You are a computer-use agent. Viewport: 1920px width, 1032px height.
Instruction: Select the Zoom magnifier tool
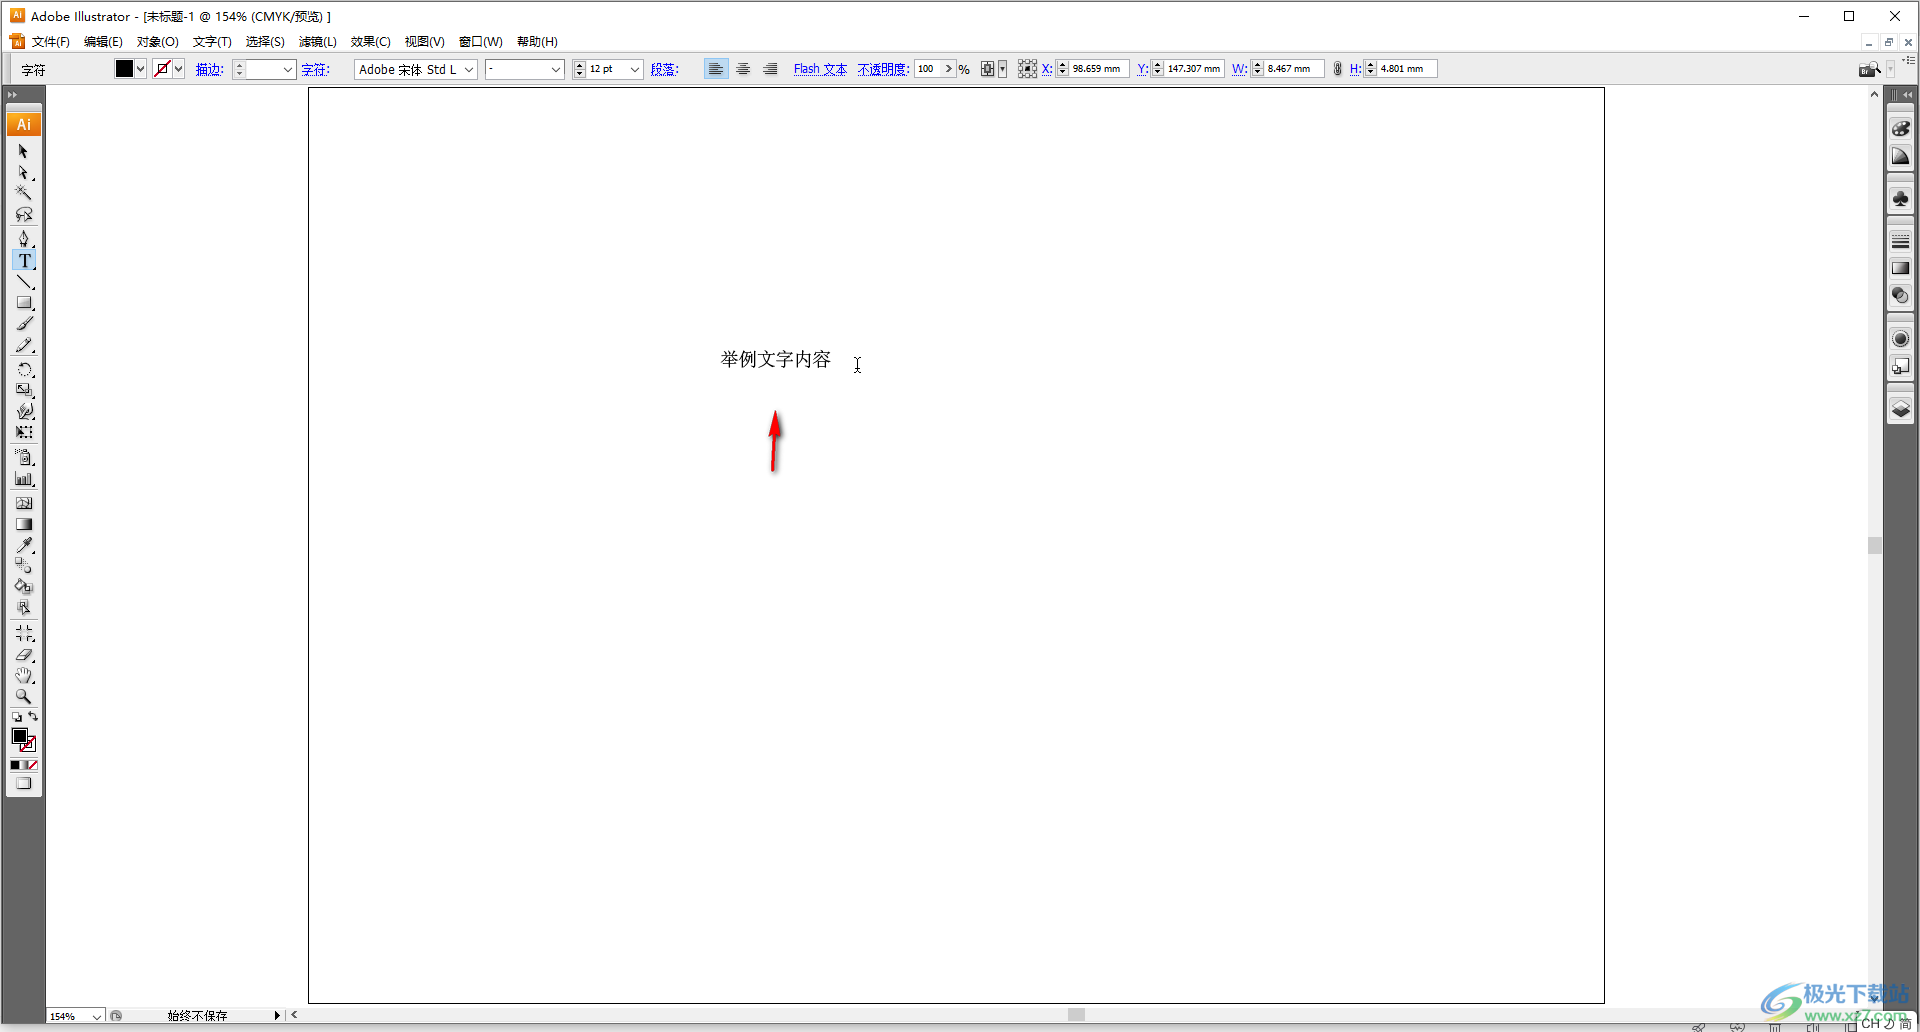click(24, 697)
